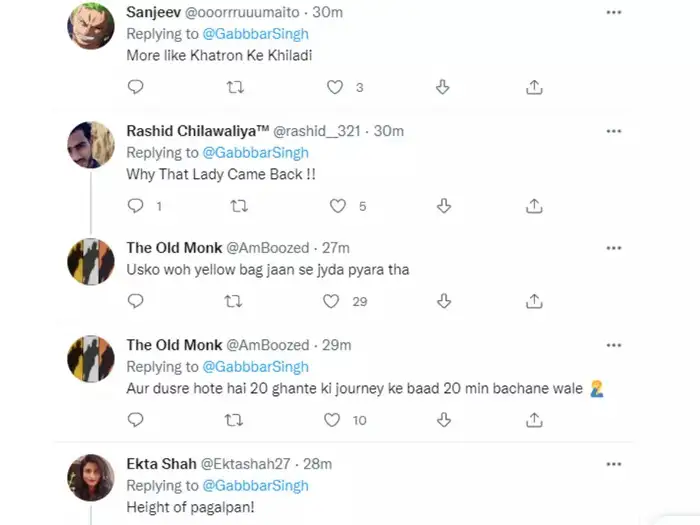Share Sanjeev's tweet
Image resolution: width=700 pixels, height=525 pixels.
point(534,87)
